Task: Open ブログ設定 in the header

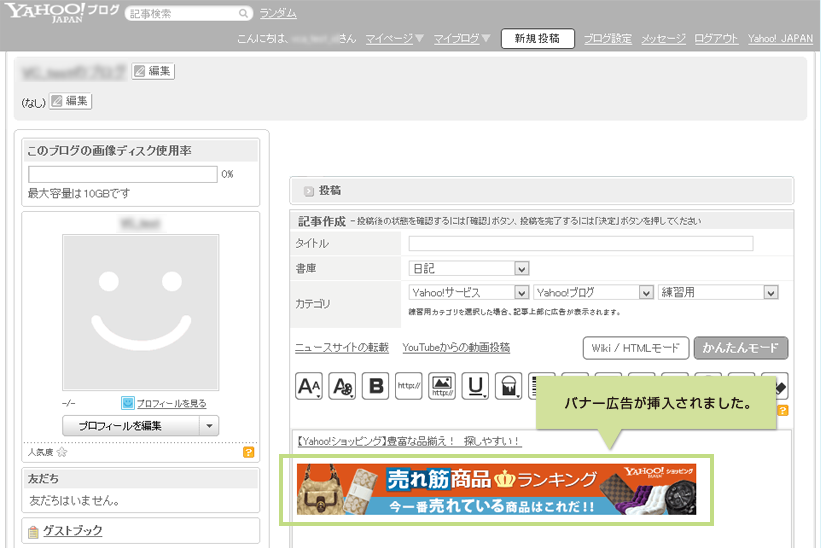Action: [x=608, y=39]
